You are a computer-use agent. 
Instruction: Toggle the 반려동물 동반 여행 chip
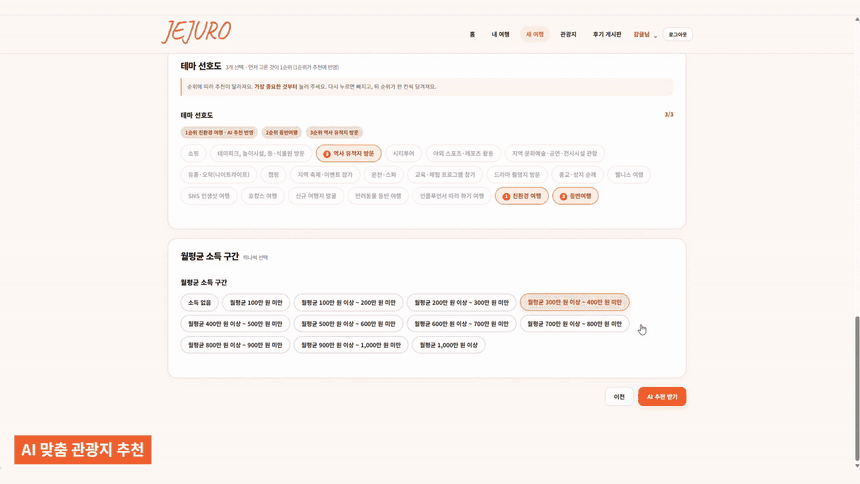click(x=378, y=196)
